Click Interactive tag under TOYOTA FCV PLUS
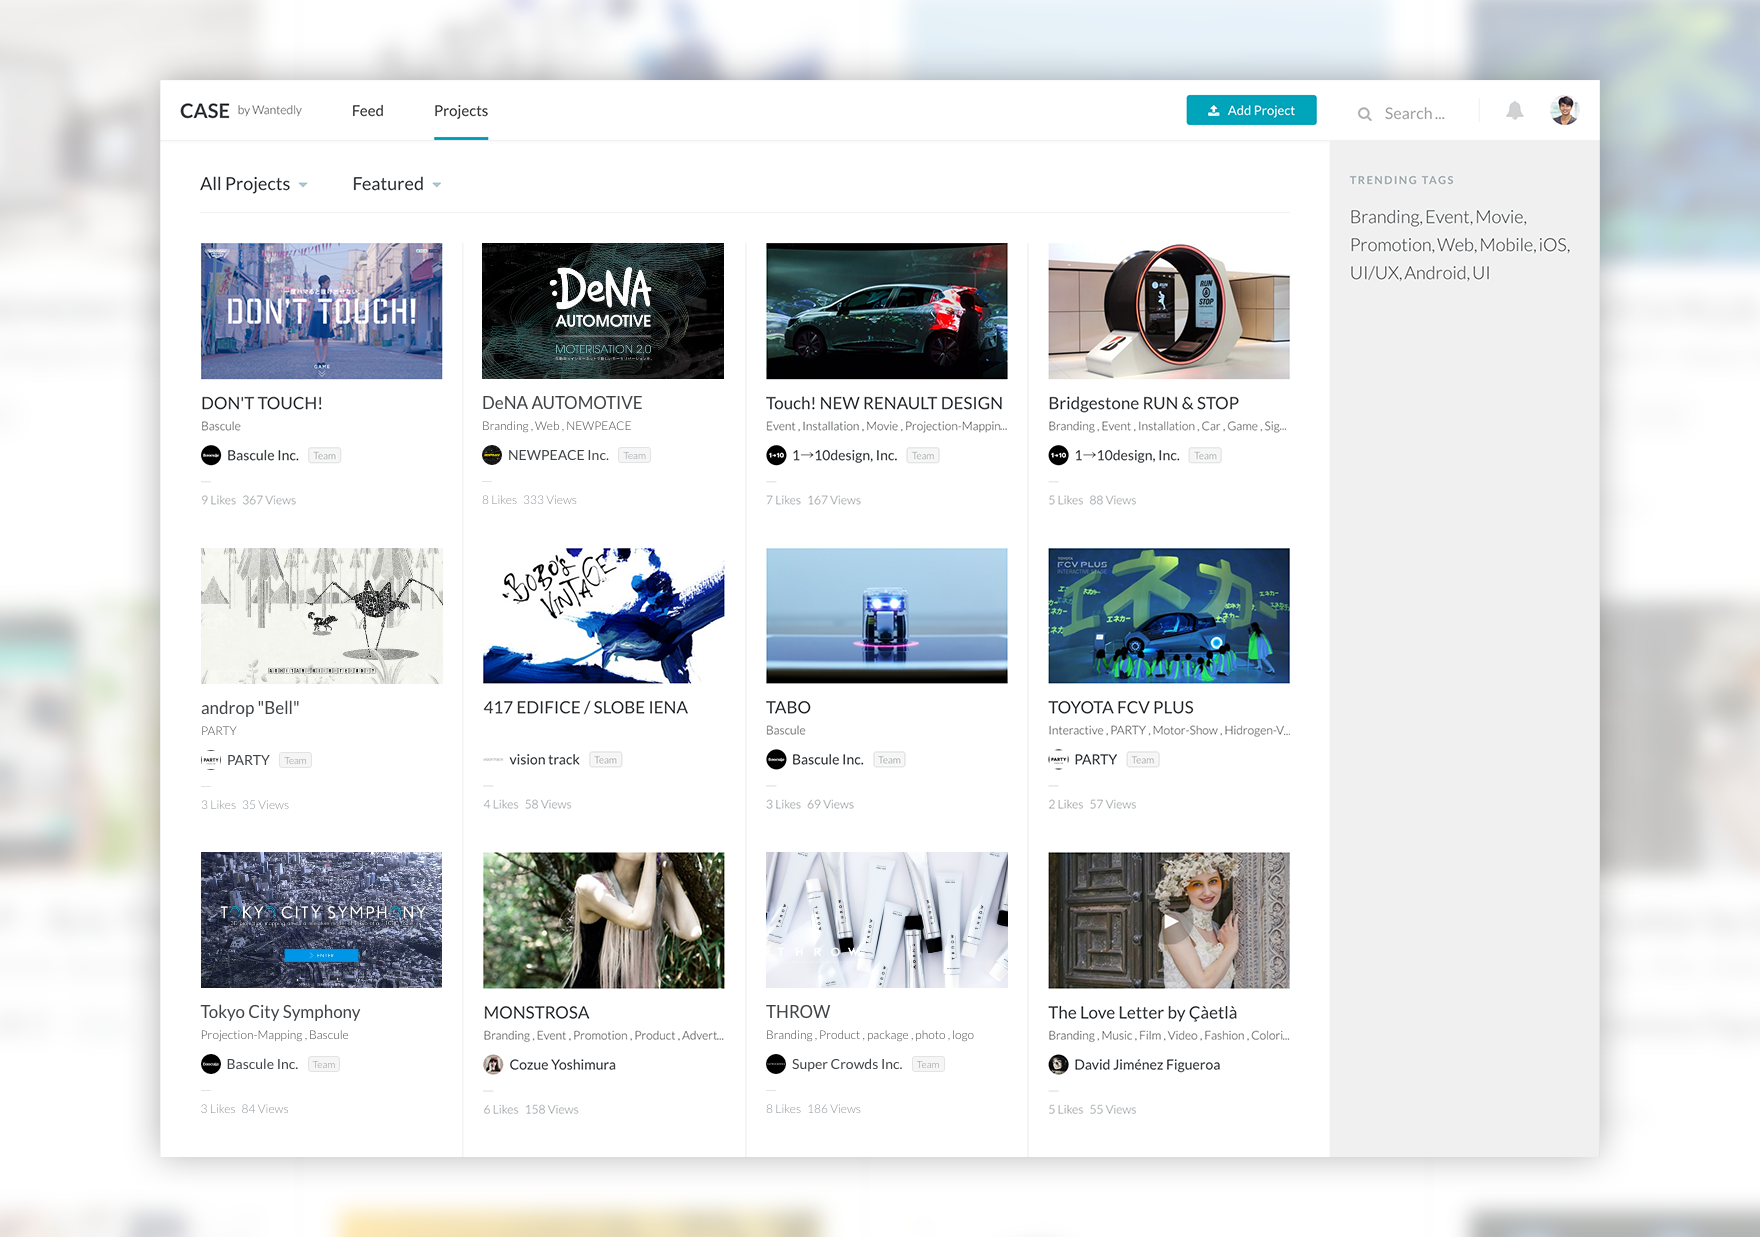1760x1237 pixels. coord(1075,731)
